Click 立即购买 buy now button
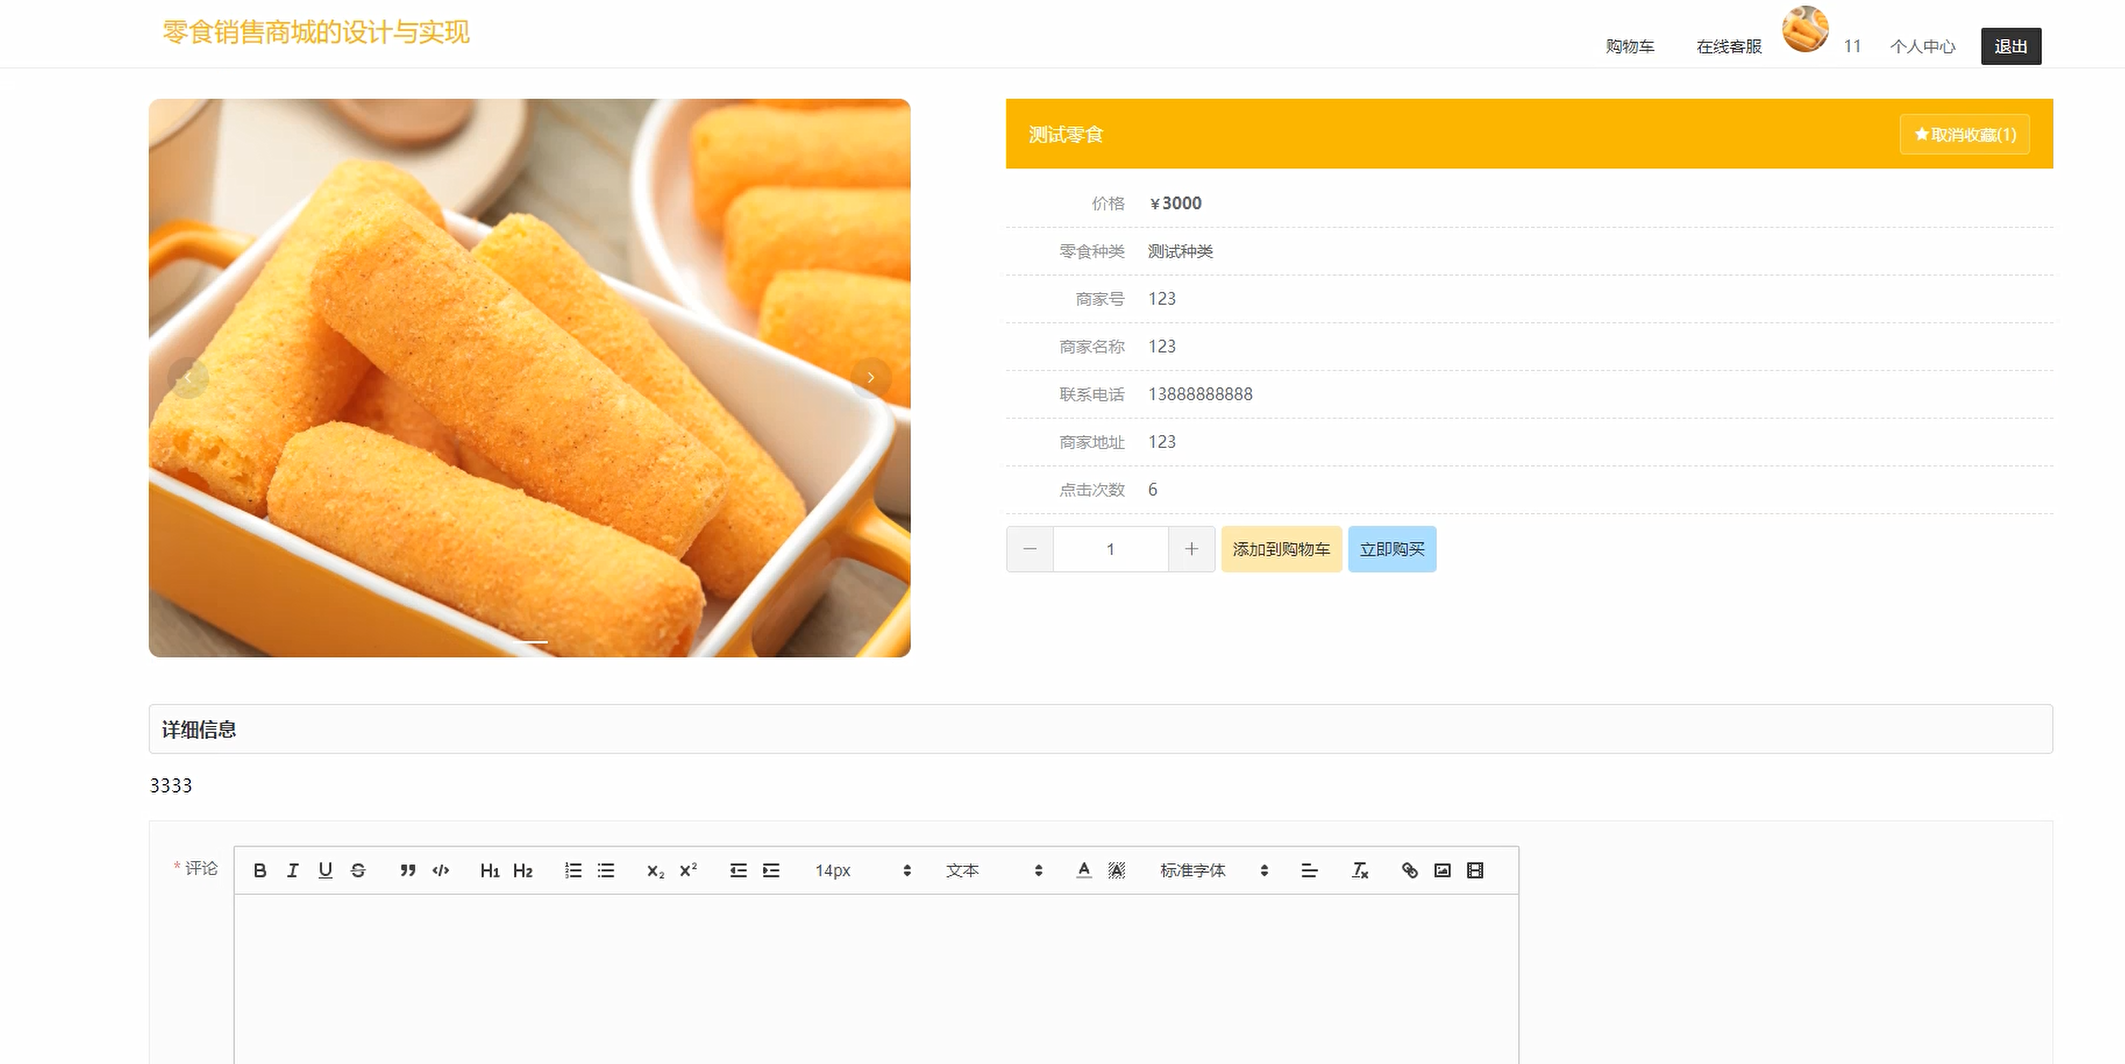The height and width of the screenshot is (1064, 2125). [x=1392, y=550]
